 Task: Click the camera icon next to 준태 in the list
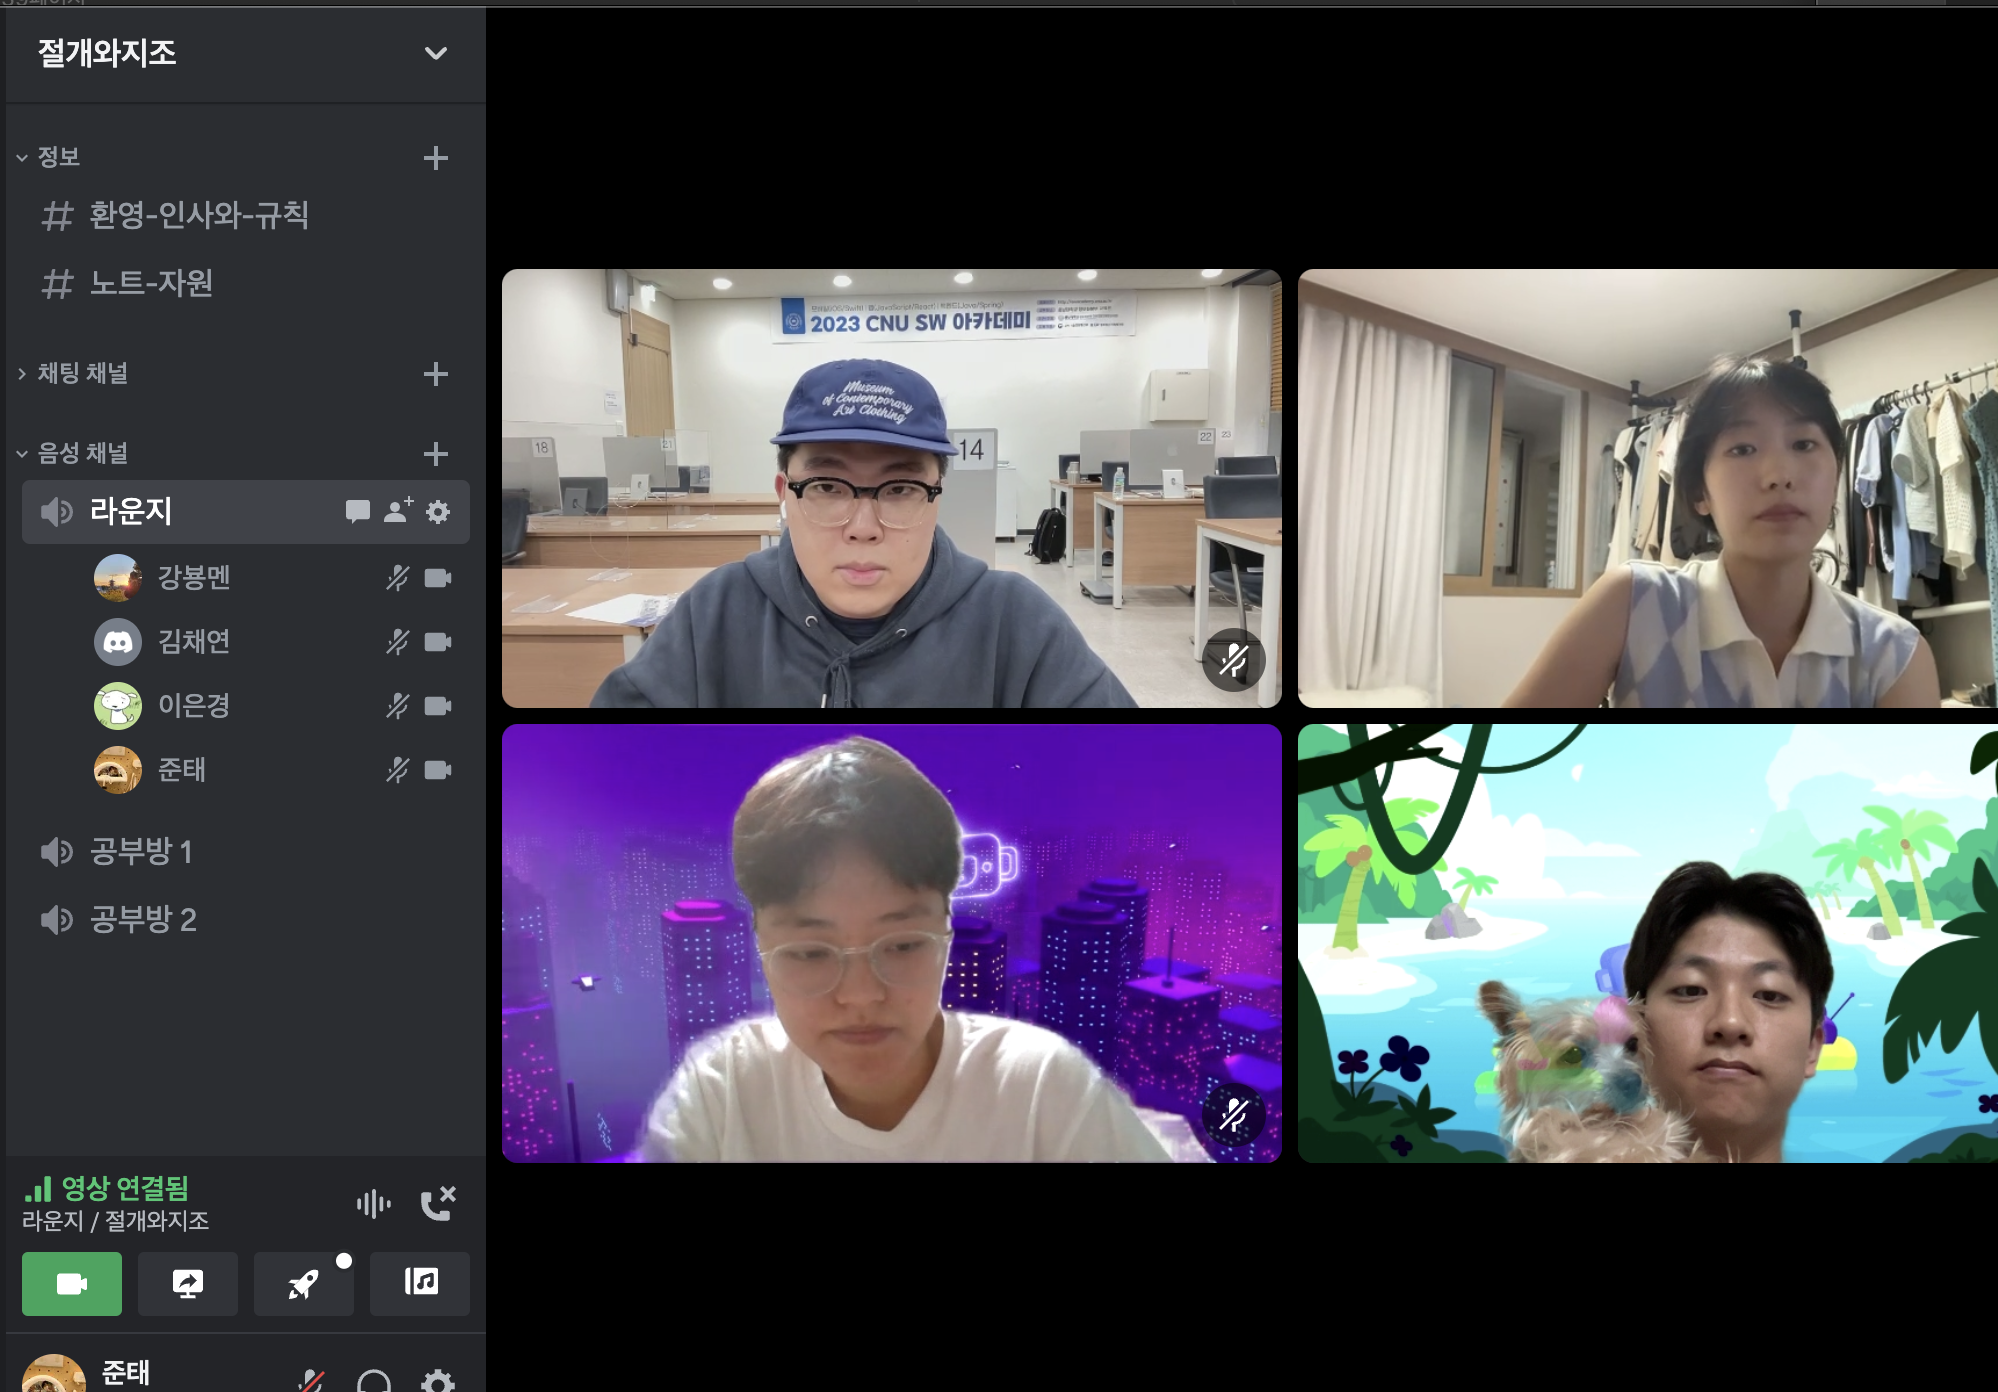pyautogui.click(x=438, y=770)
